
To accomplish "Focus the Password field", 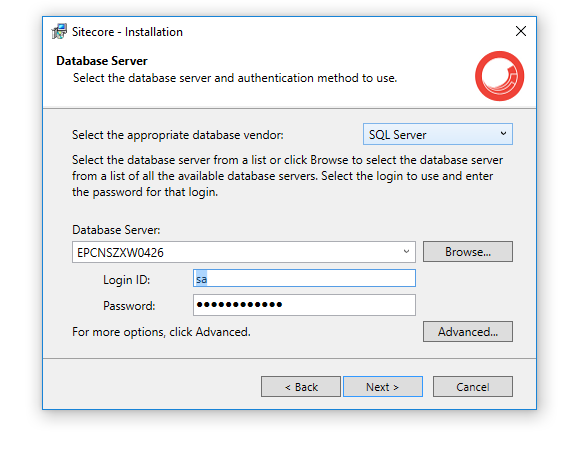I will click(x=304, y=305).
